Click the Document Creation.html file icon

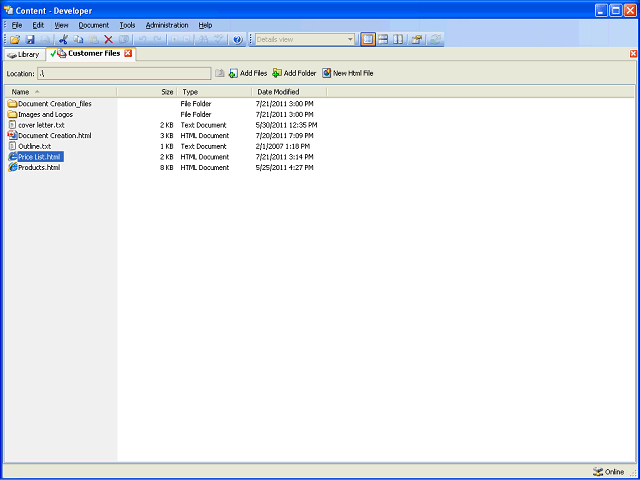click(x=12, y=136)
